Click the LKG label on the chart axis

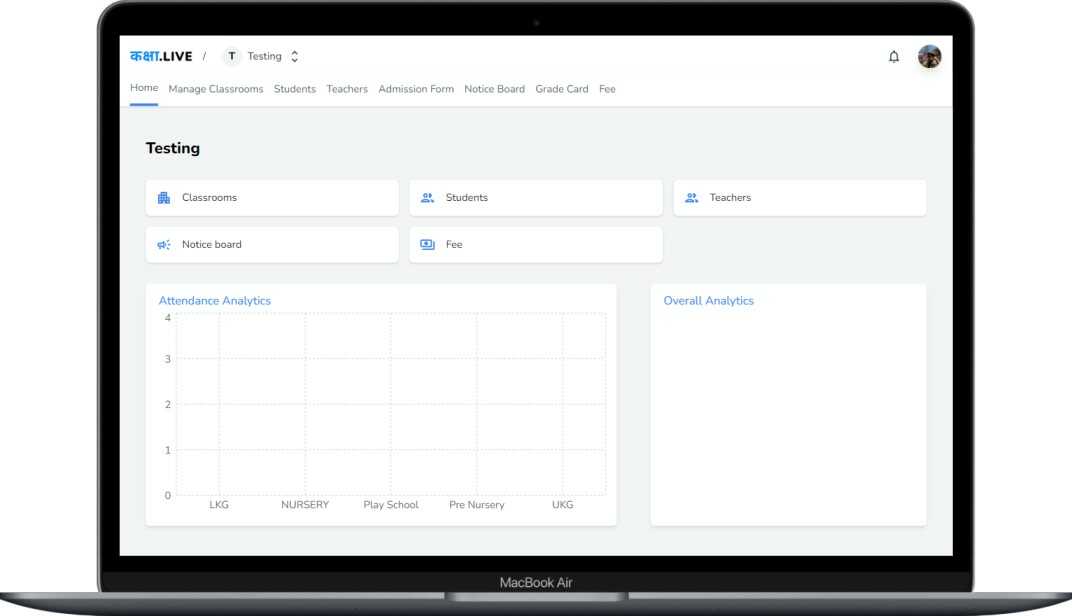point(219,504)
